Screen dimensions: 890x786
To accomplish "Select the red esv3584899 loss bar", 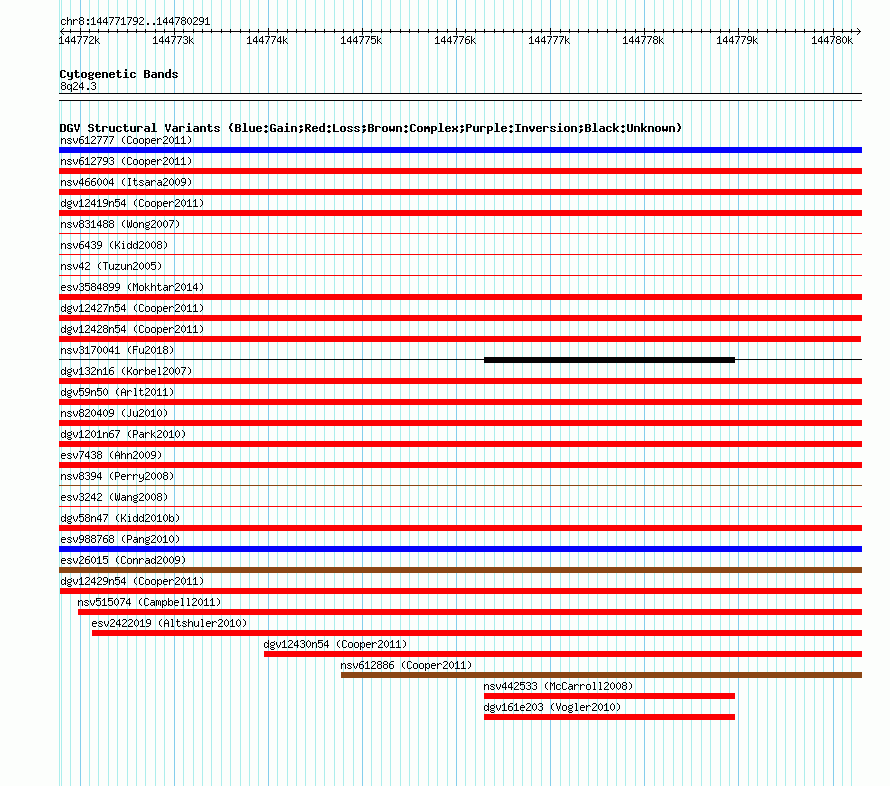I will 460,297.
